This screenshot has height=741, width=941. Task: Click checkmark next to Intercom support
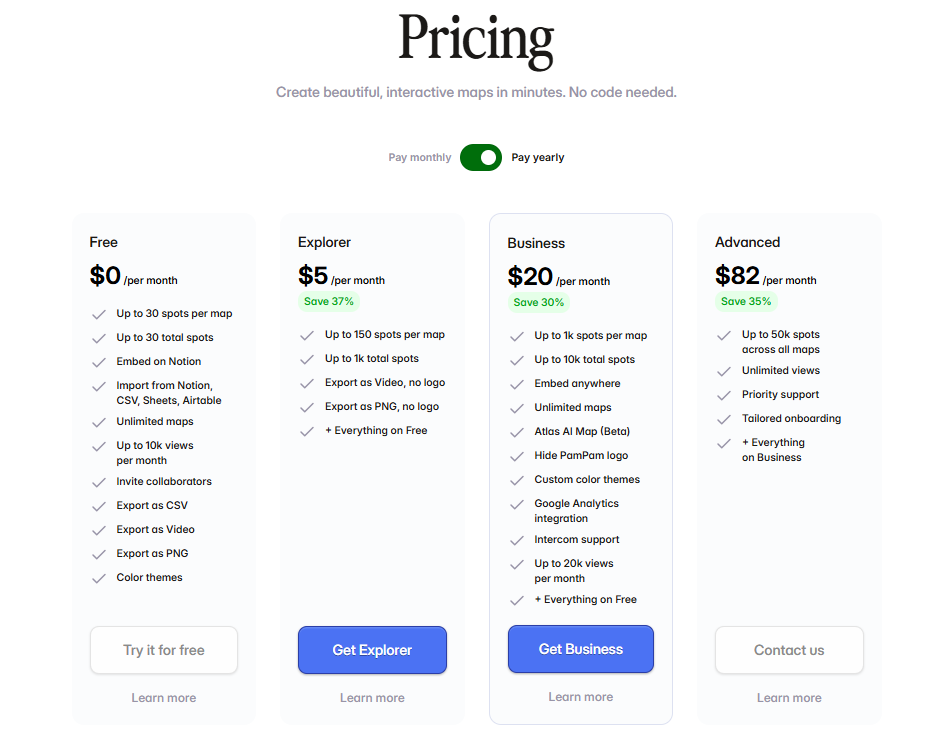517,540
